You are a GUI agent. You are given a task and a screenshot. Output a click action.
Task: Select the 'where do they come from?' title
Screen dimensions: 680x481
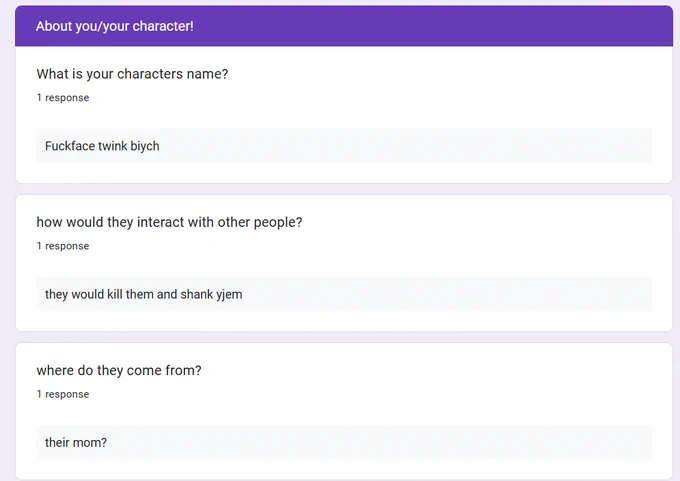(x=119, y=370)
